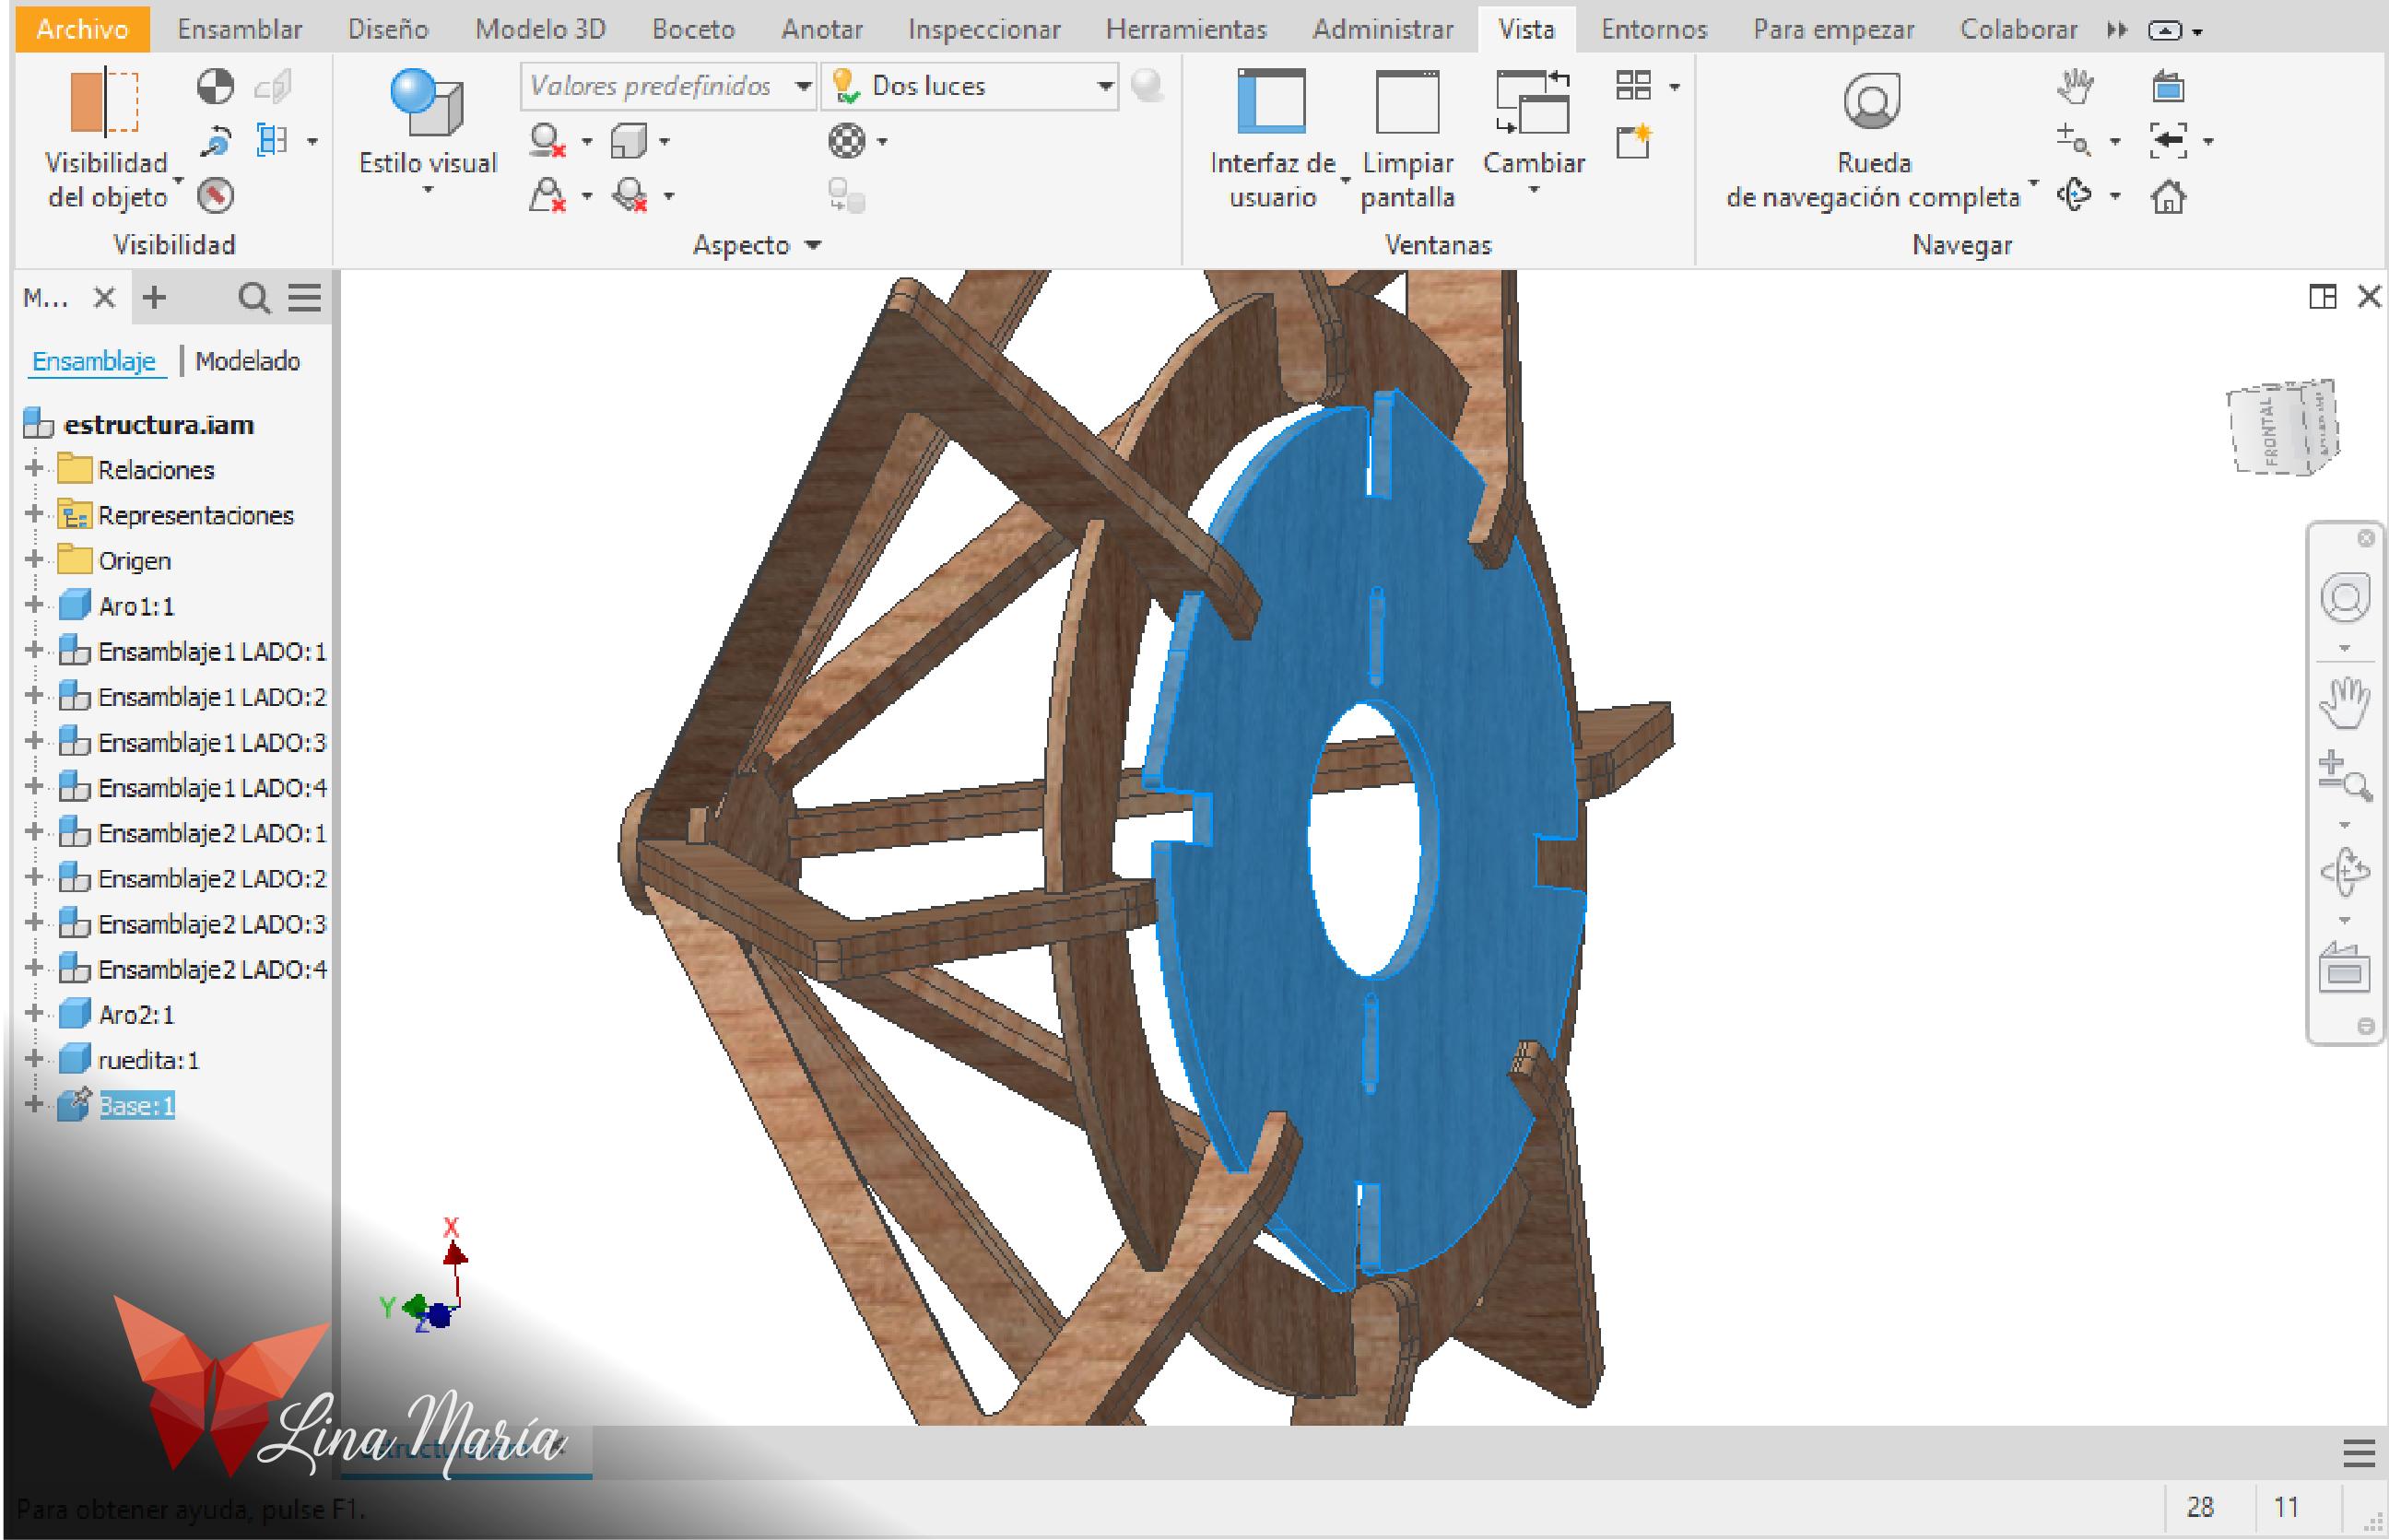This screenshot has height=1540, width=2389.
Task: Expand Ensamblaje2 LADO:4 node
Action: (34, 968)
